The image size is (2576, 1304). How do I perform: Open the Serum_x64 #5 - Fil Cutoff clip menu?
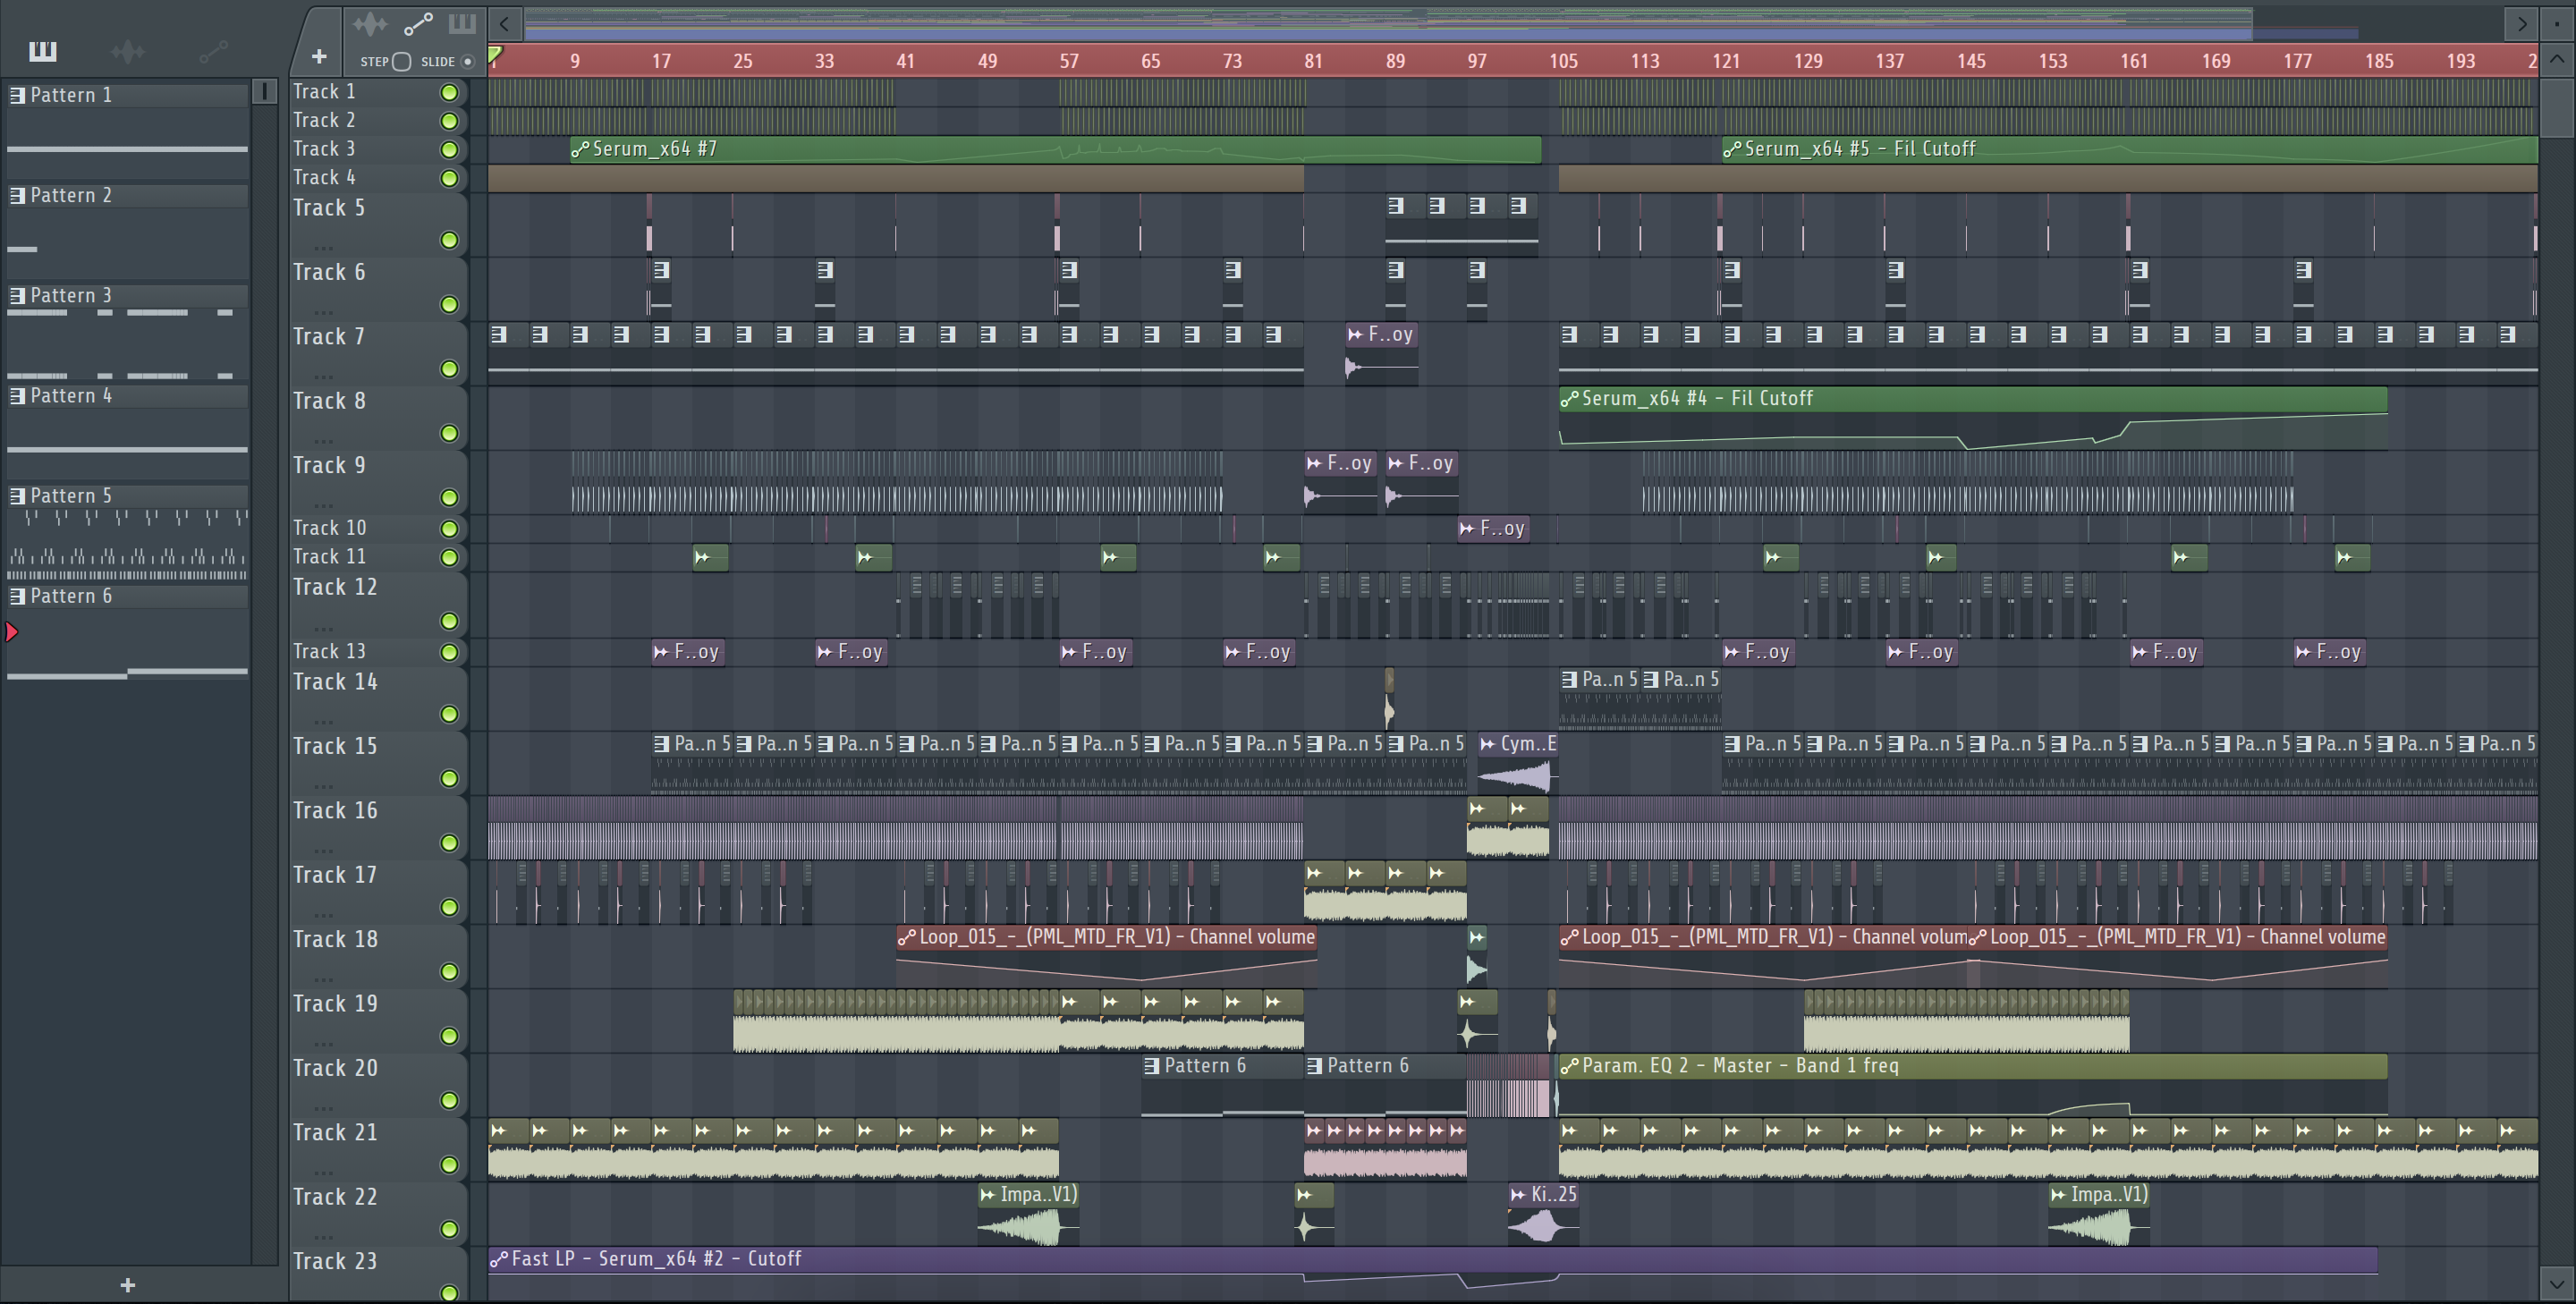point(1732,149)
